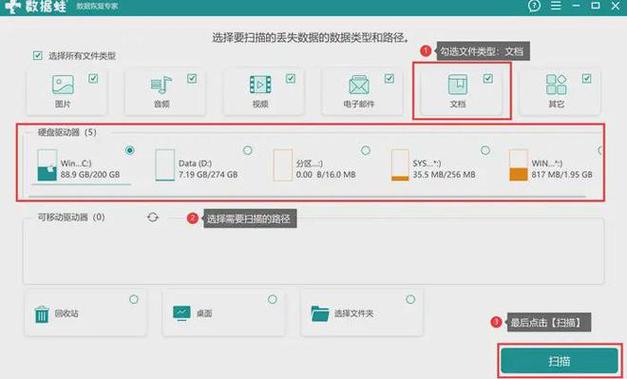Uncheck the 音频 checkbox
This screenshot has height=379, width=627.
192,78
